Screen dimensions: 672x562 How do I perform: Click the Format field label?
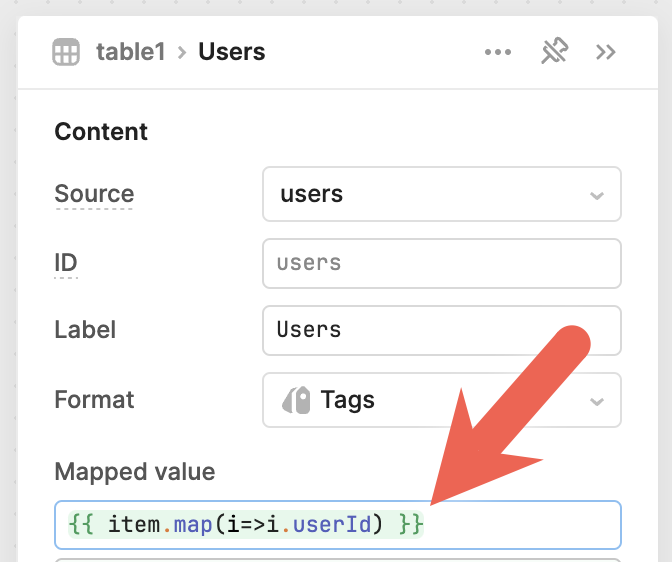tap(94, 400)
